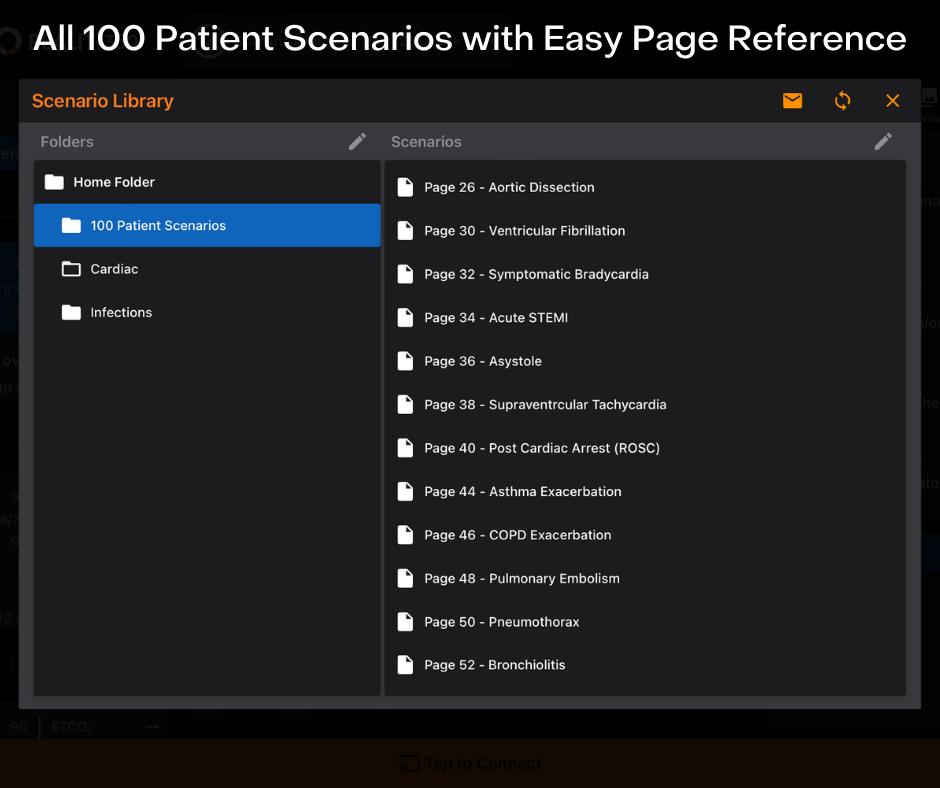Open the mail/share icon in Scenario Library header
Screen dimensions: 940x788
pyautogui.click(x=792, y=100)
